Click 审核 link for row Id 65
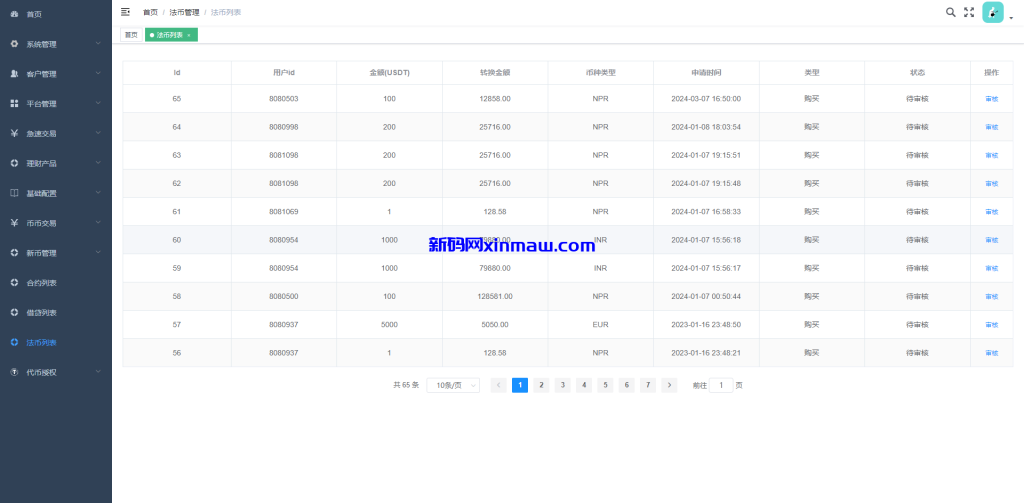Screen dimensions: 1024x503 coord(991,99)
